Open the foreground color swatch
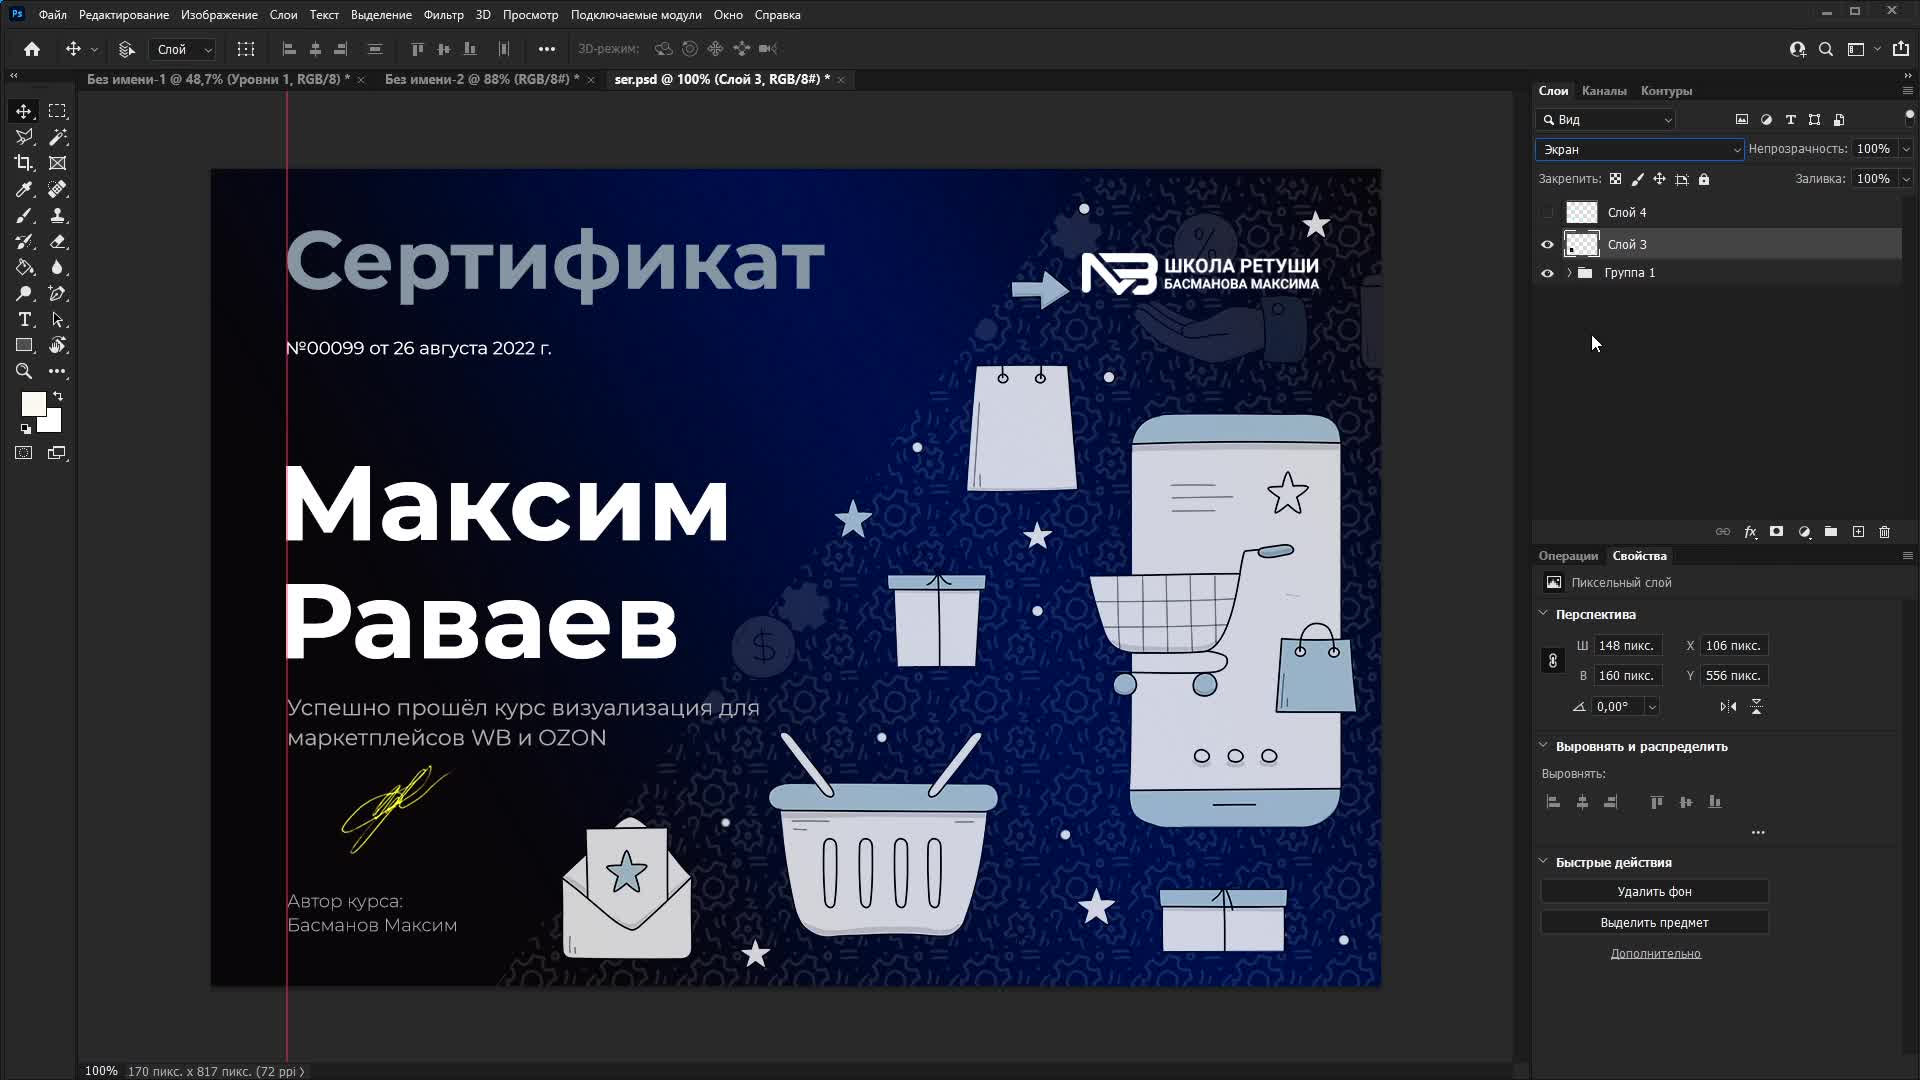This screenshot has width=1920, height=1080. click(x=32, y=403)
